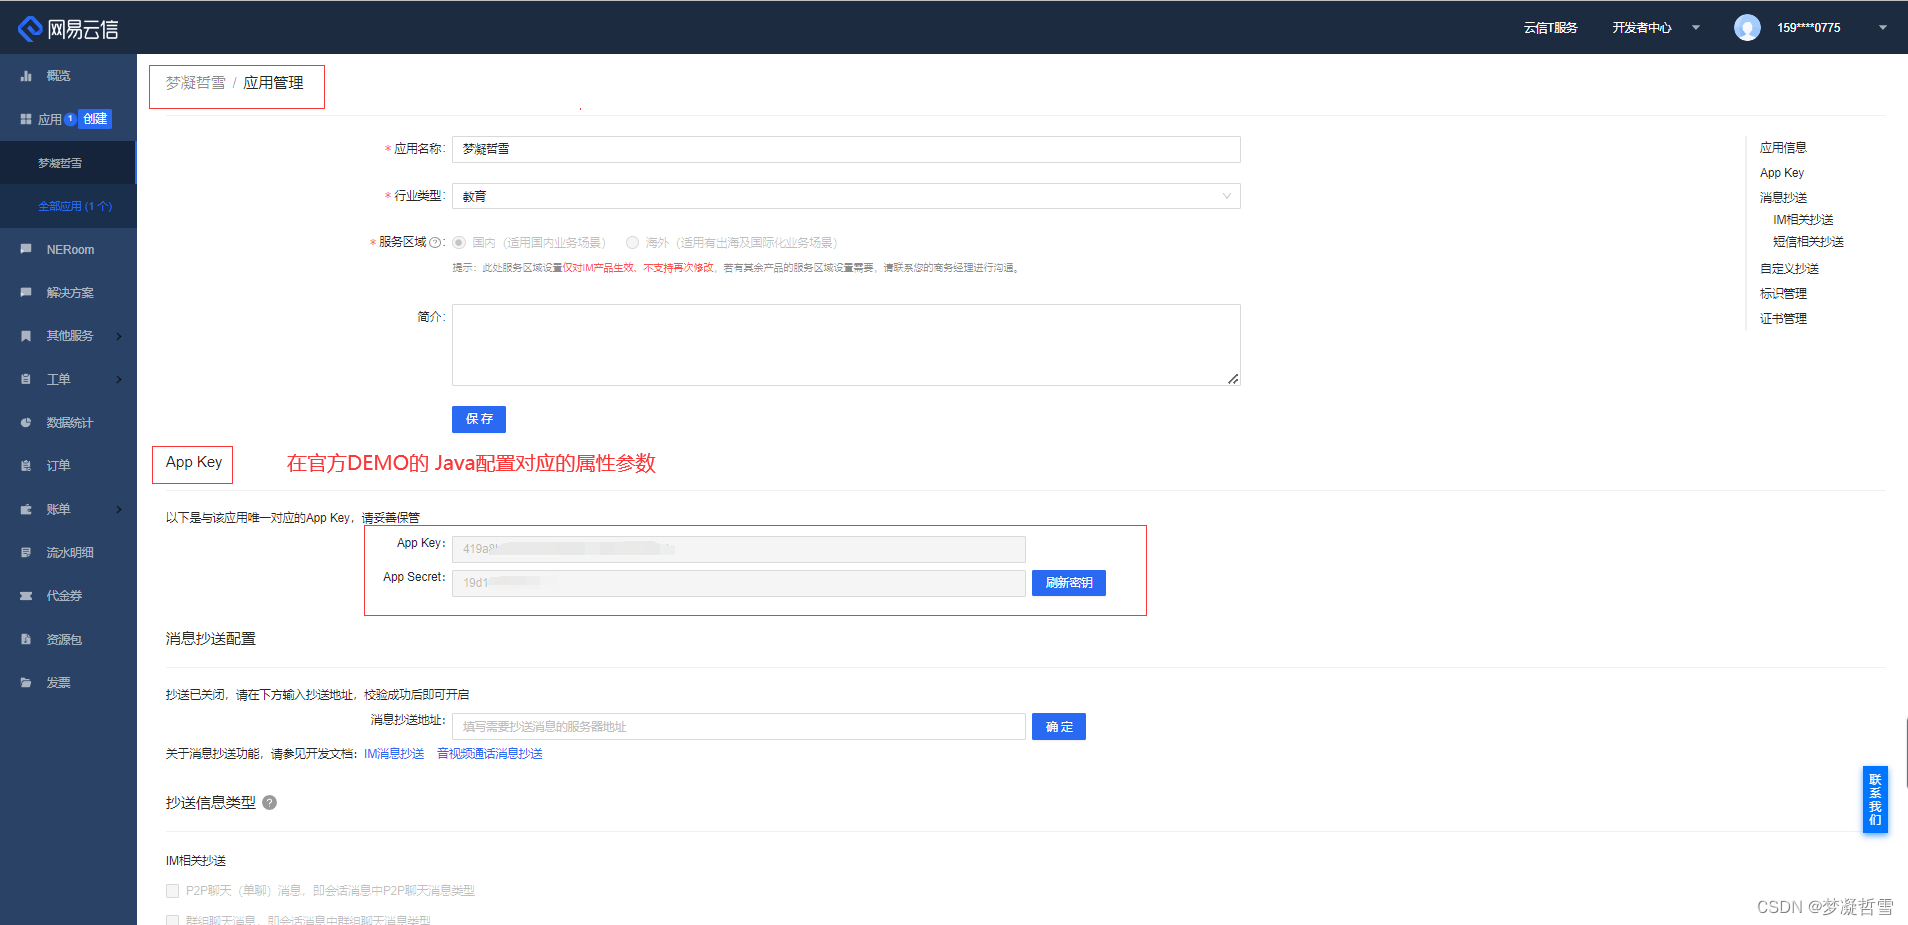
Task: Click the 概览 bar-chart icon in sidebar
Action: tap(26, 76)
